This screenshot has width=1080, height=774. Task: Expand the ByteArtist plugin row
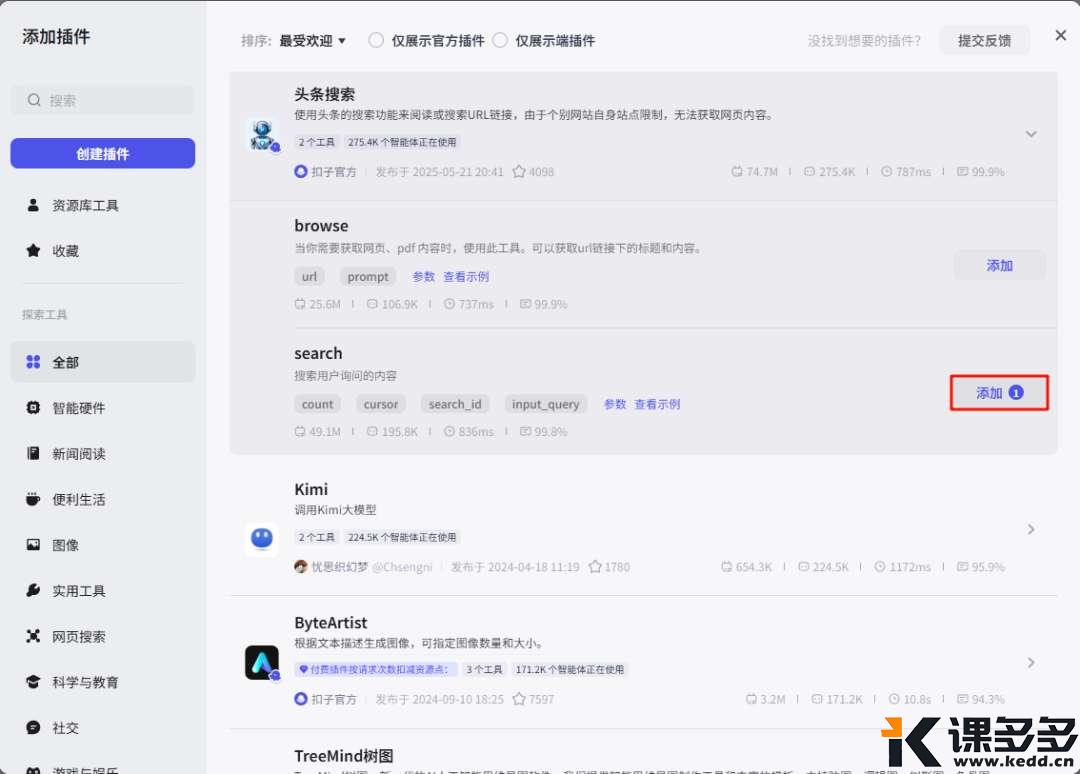1031,662
